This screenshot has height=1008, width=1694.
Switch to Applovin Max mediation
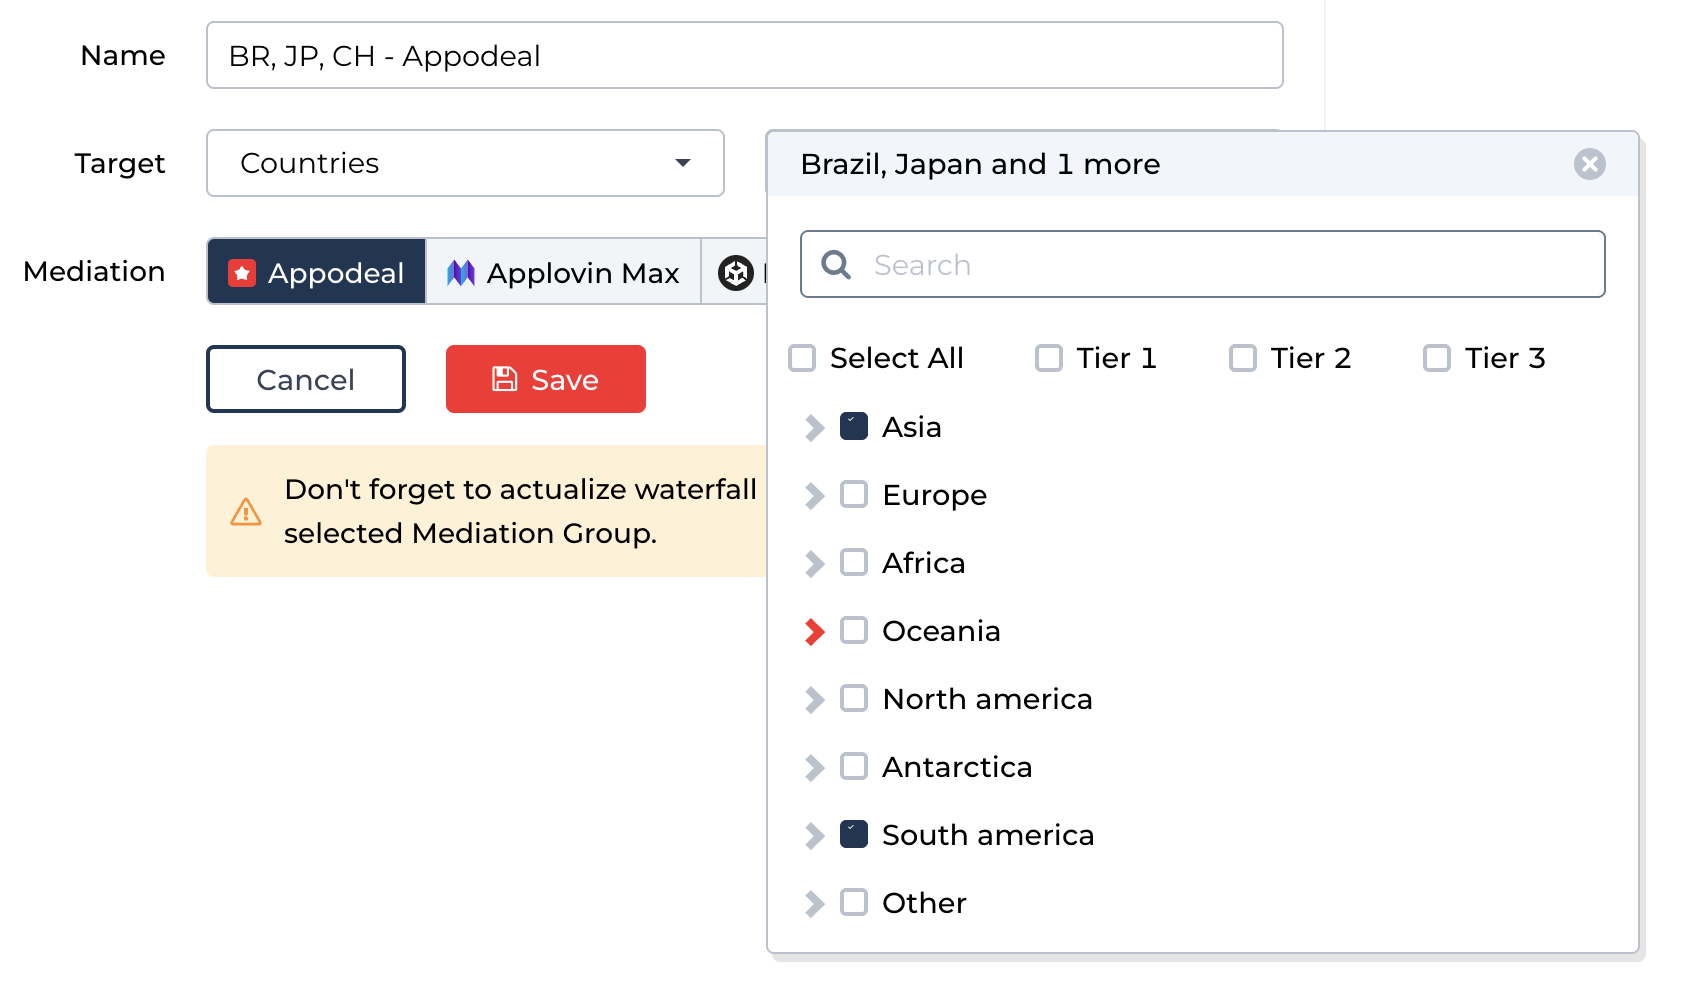(563, 272)
